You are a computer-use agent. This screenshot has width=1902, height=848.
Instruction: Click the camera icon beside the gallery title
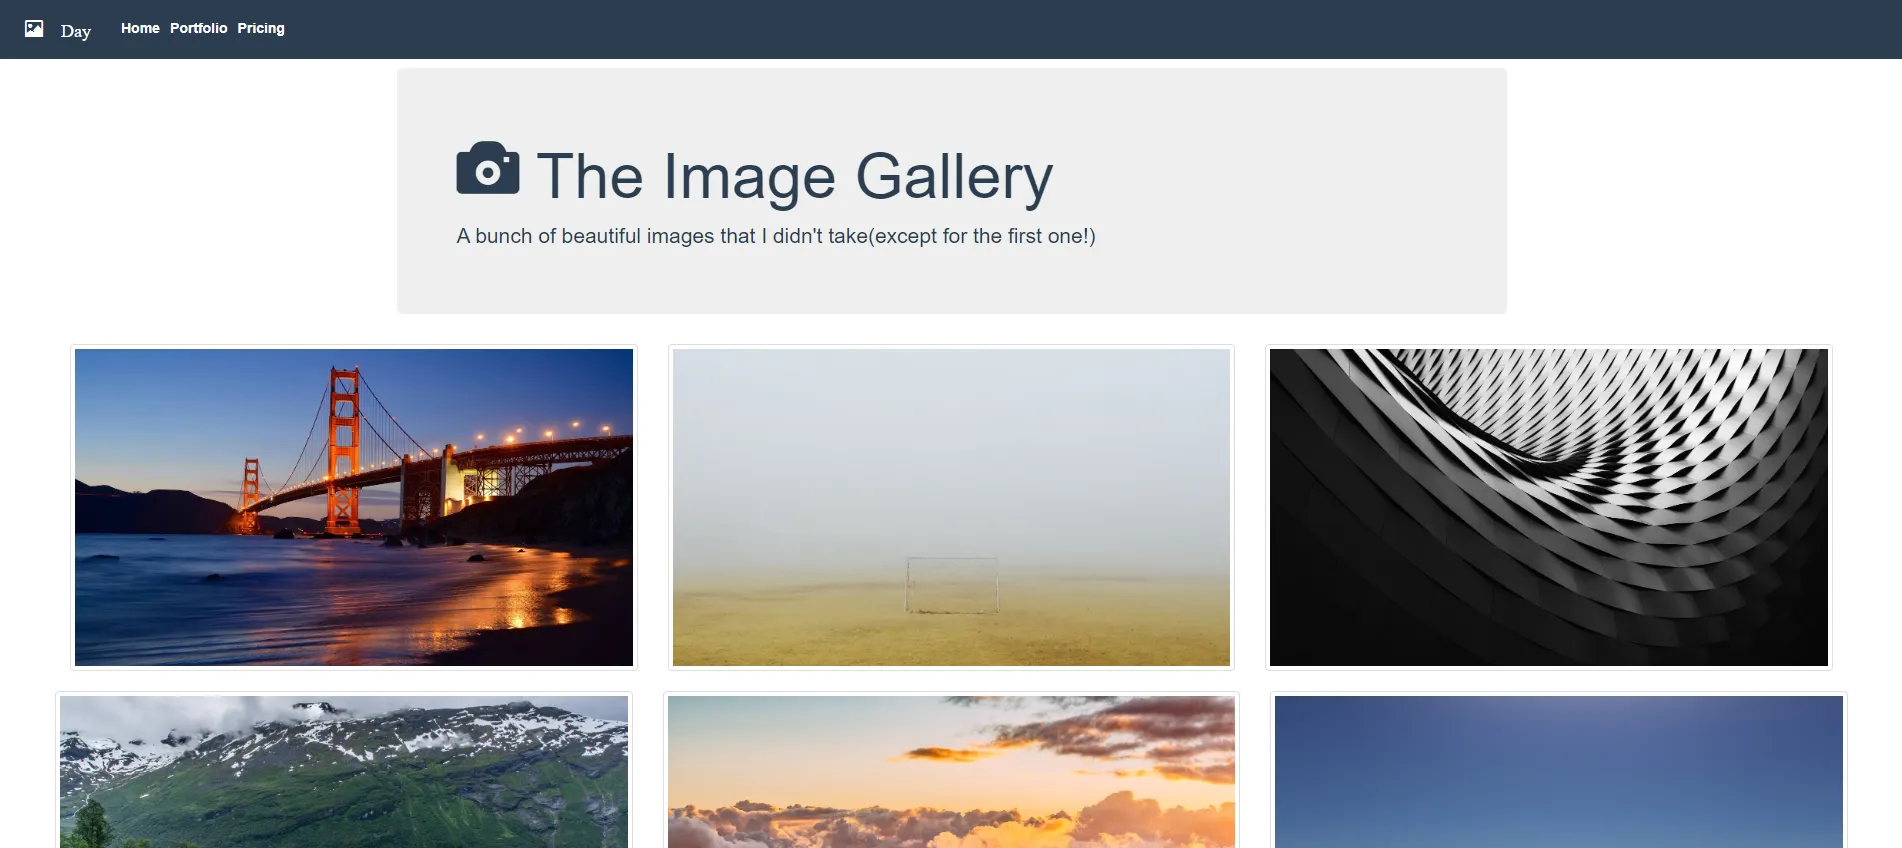click(x=488, y=168)
